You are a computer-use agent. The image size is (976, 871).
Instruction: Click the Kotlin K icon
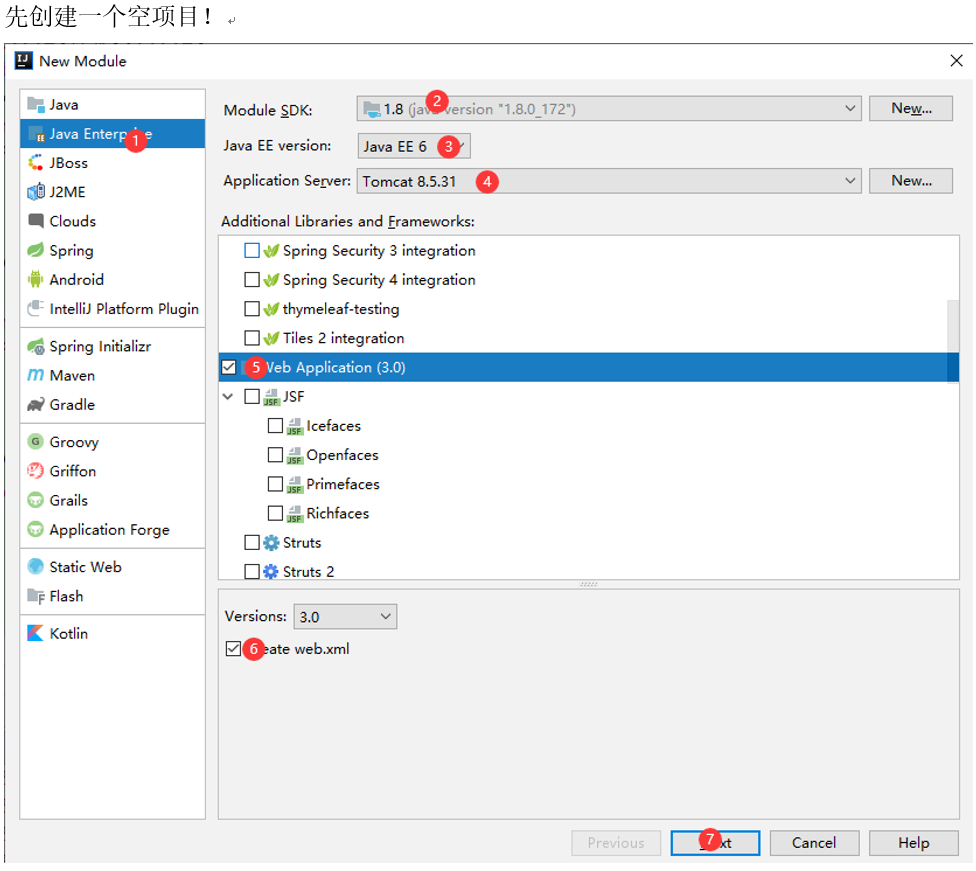click(x=35, y=633)
